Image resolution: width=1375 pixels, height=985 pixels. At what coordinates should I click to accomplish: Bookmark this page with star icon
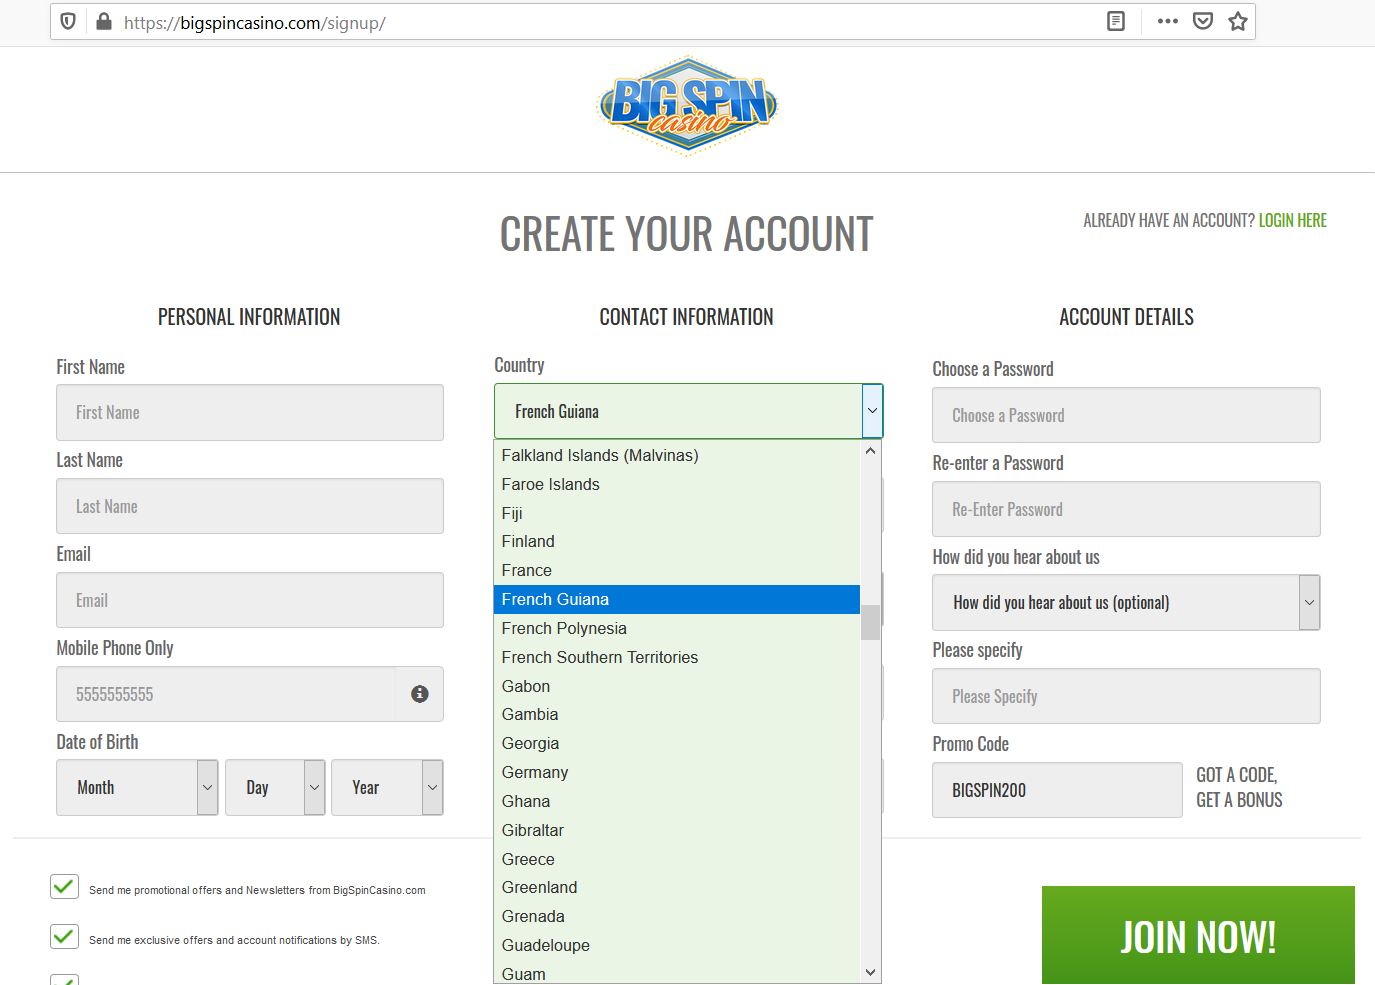click(1238, 21)
